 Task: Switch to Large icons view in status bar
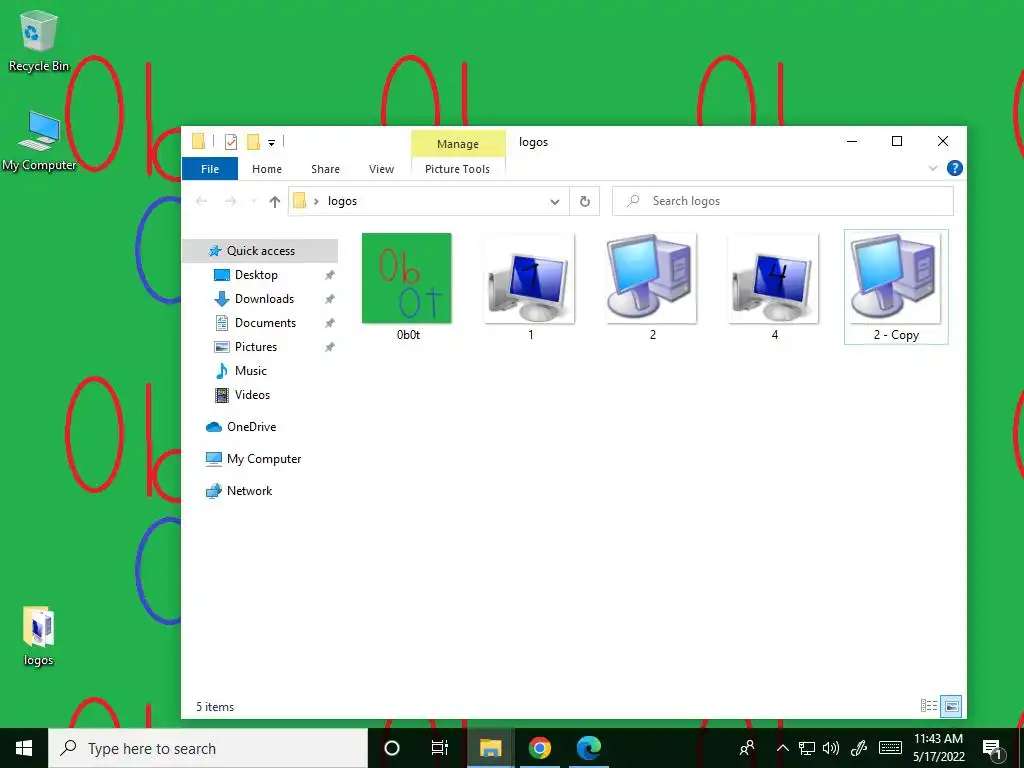tap(951, 706)
